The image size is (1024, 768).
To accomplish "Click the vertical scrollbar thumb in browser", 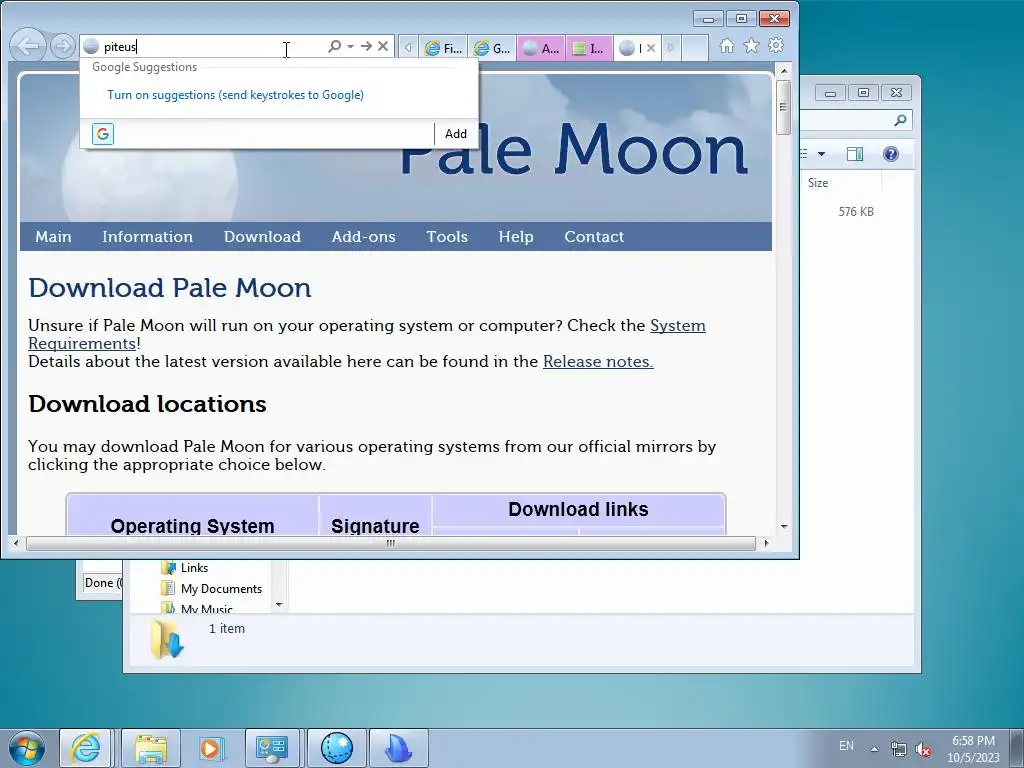I will pos(784,107).
